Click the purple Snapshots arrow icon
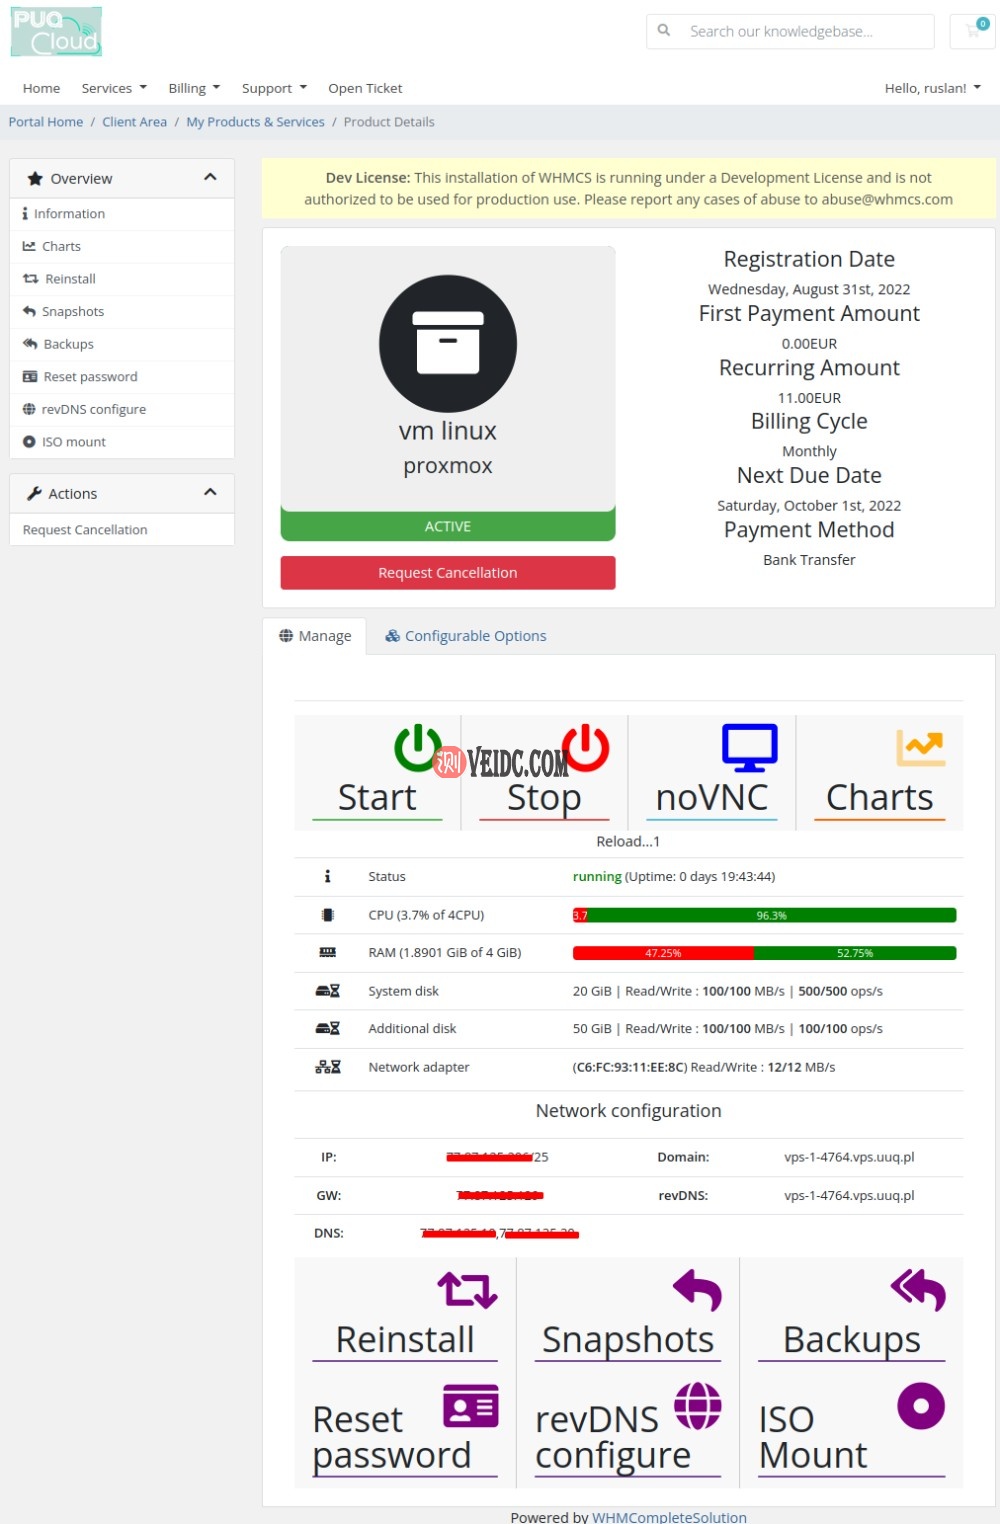Viewport: 1000px width, 1524px height. point(697,1290)
